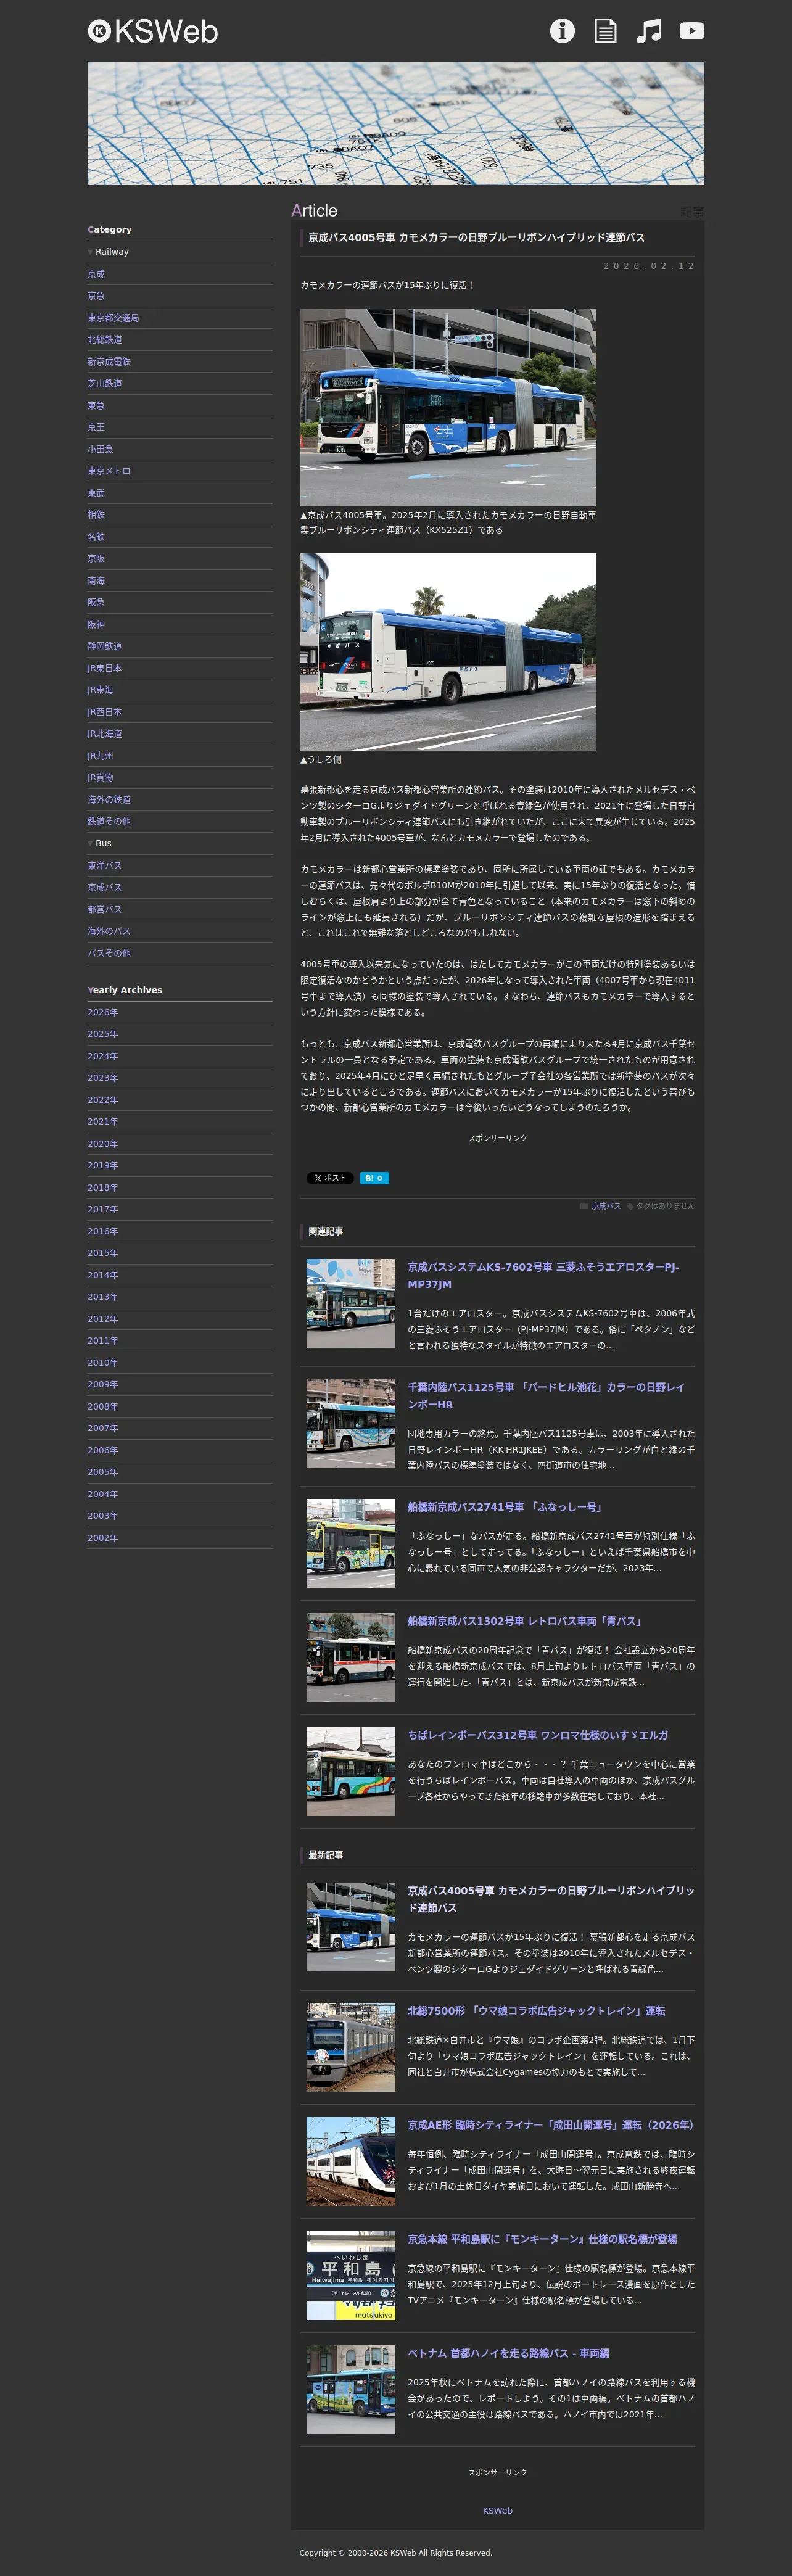The width and height of the screenshot is (792, 2576).
Task: Click the Hatena B! bookmark button
Action: pos(374,1178)
